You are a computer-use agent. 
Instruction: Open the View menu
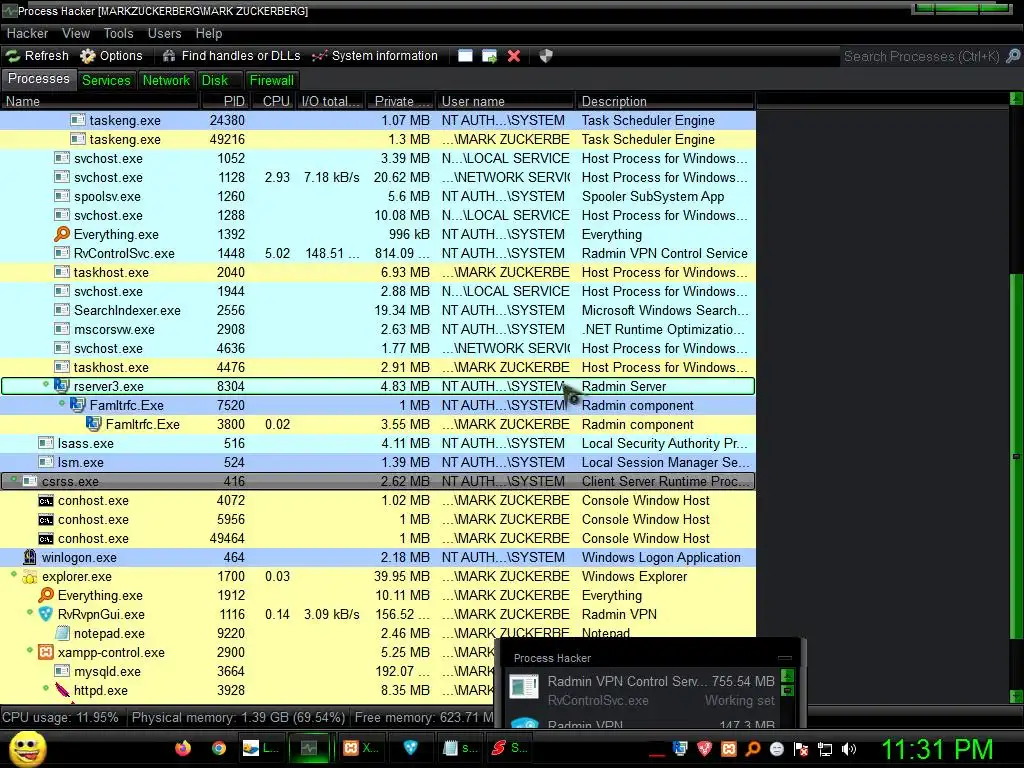76,33
